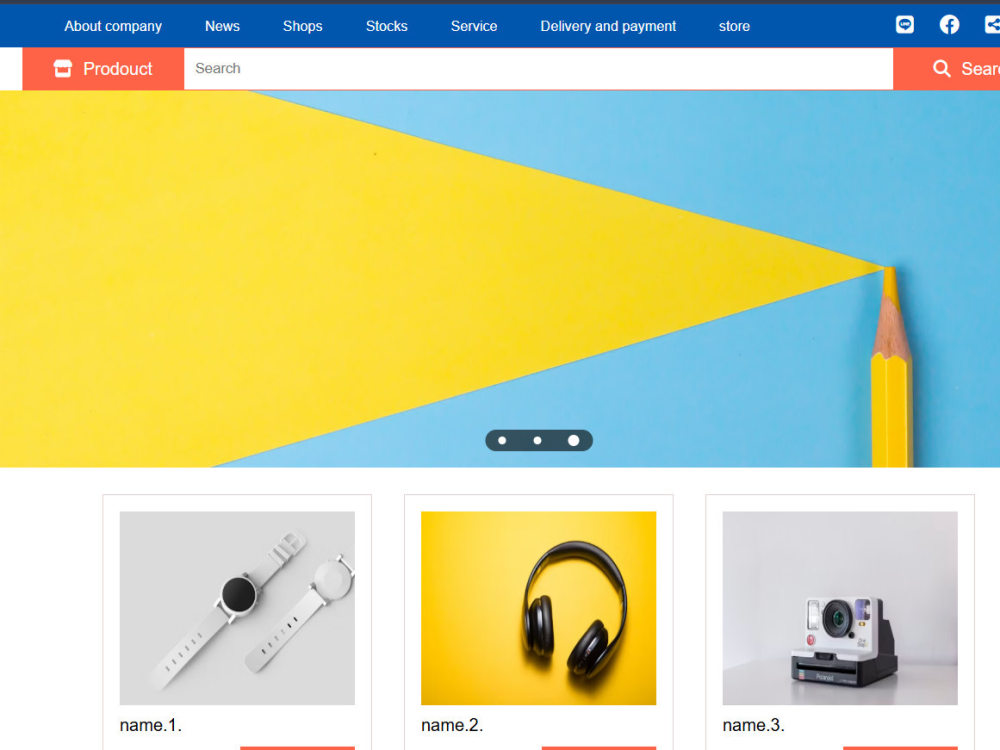Click the pencil banner image

tap(500, 279)
